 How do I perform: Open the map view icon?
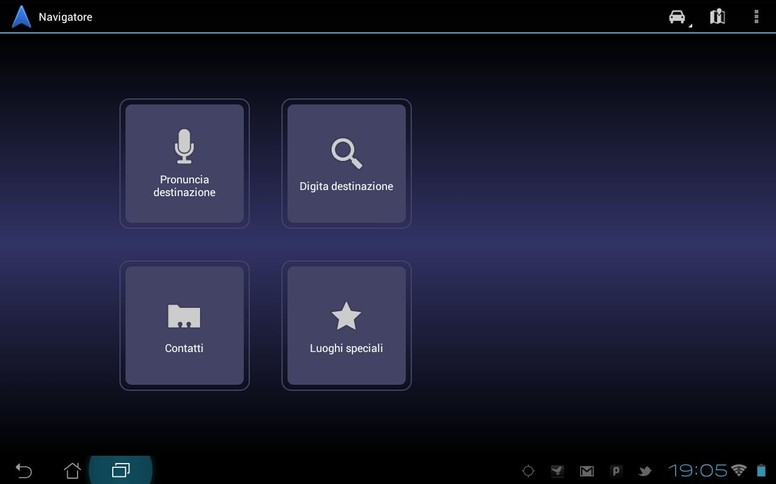tap(717, 17)
